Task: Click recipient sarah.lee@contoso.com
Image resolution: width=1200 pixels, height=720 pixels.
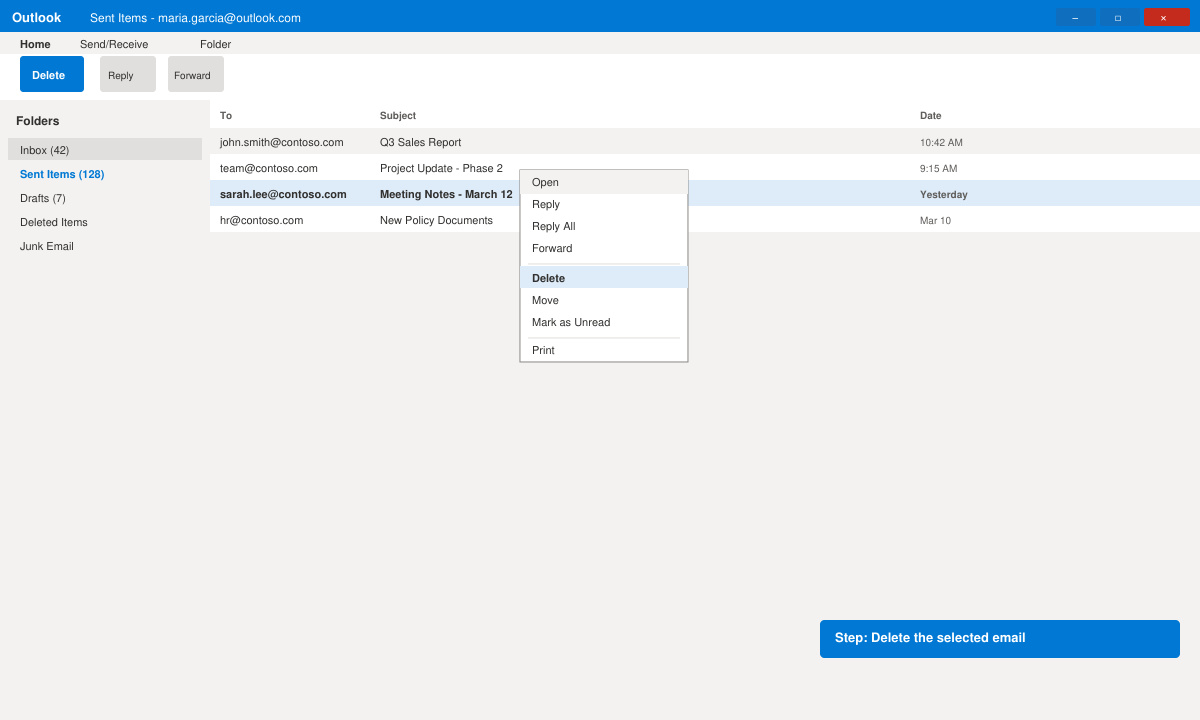Action: (283, 194)
